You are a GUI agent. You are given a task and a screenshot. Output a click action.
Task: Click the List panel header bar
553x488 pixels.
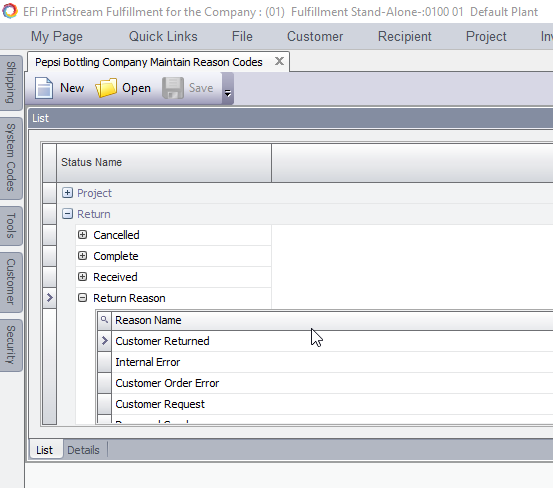[x=291, y=118]
